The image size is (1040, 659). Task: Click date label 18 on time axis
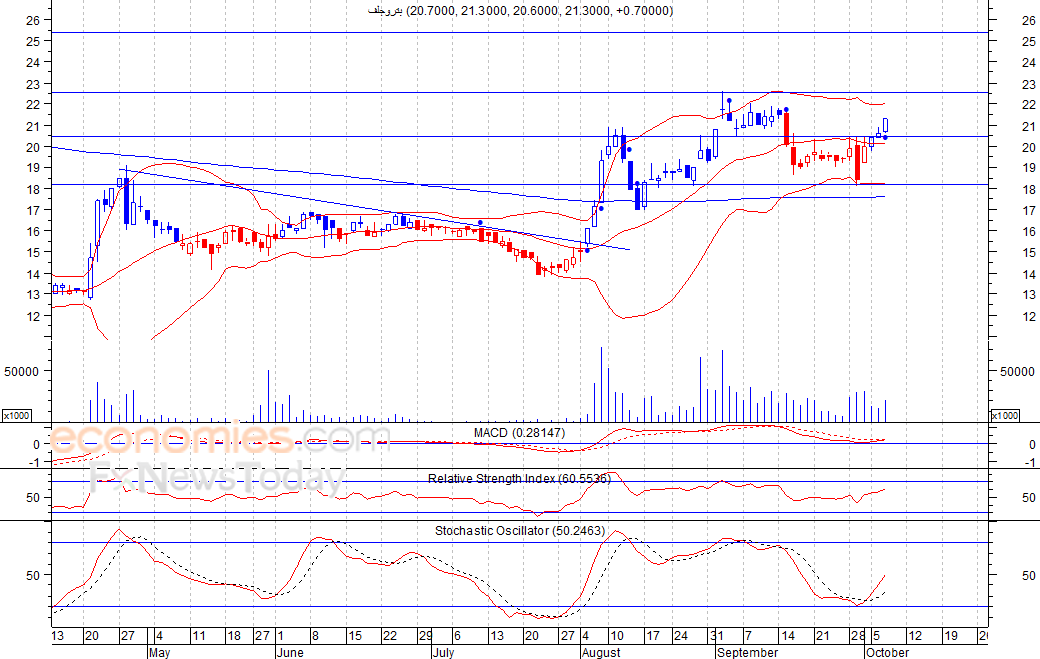coord(233,636)
